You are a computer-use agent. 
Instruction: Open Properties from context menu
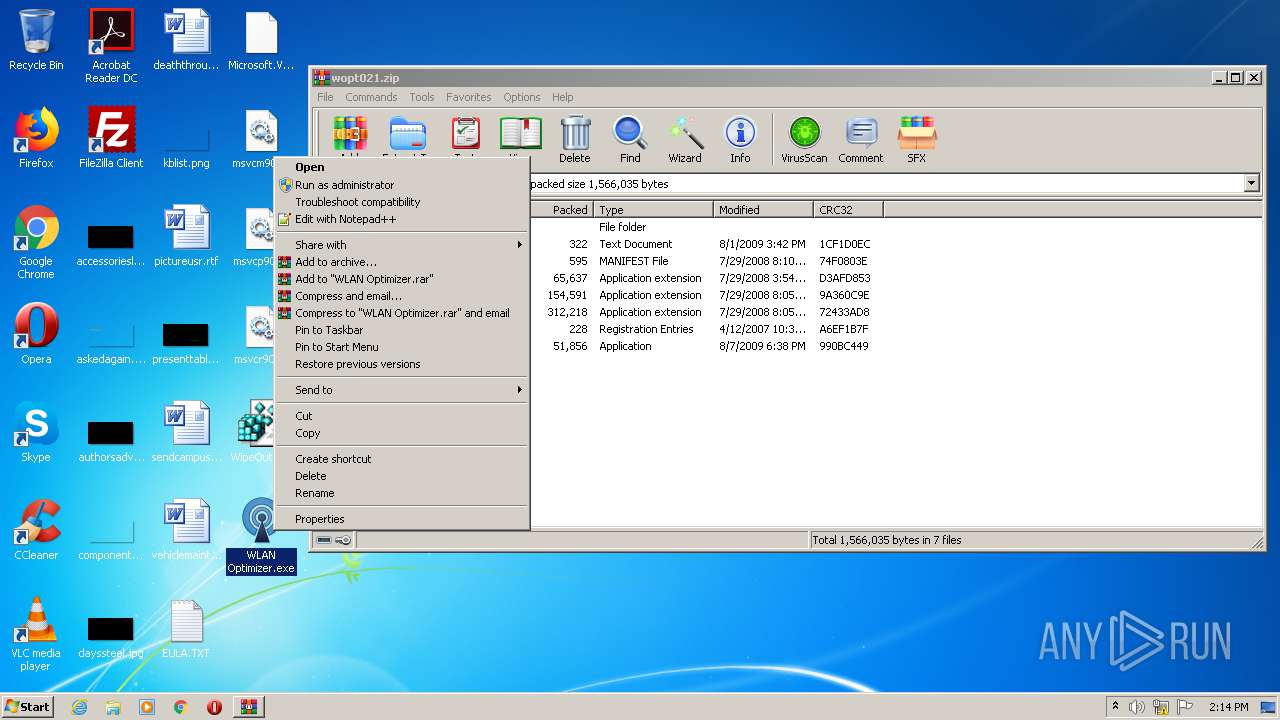pyautogui.click(x=401, y=519)
